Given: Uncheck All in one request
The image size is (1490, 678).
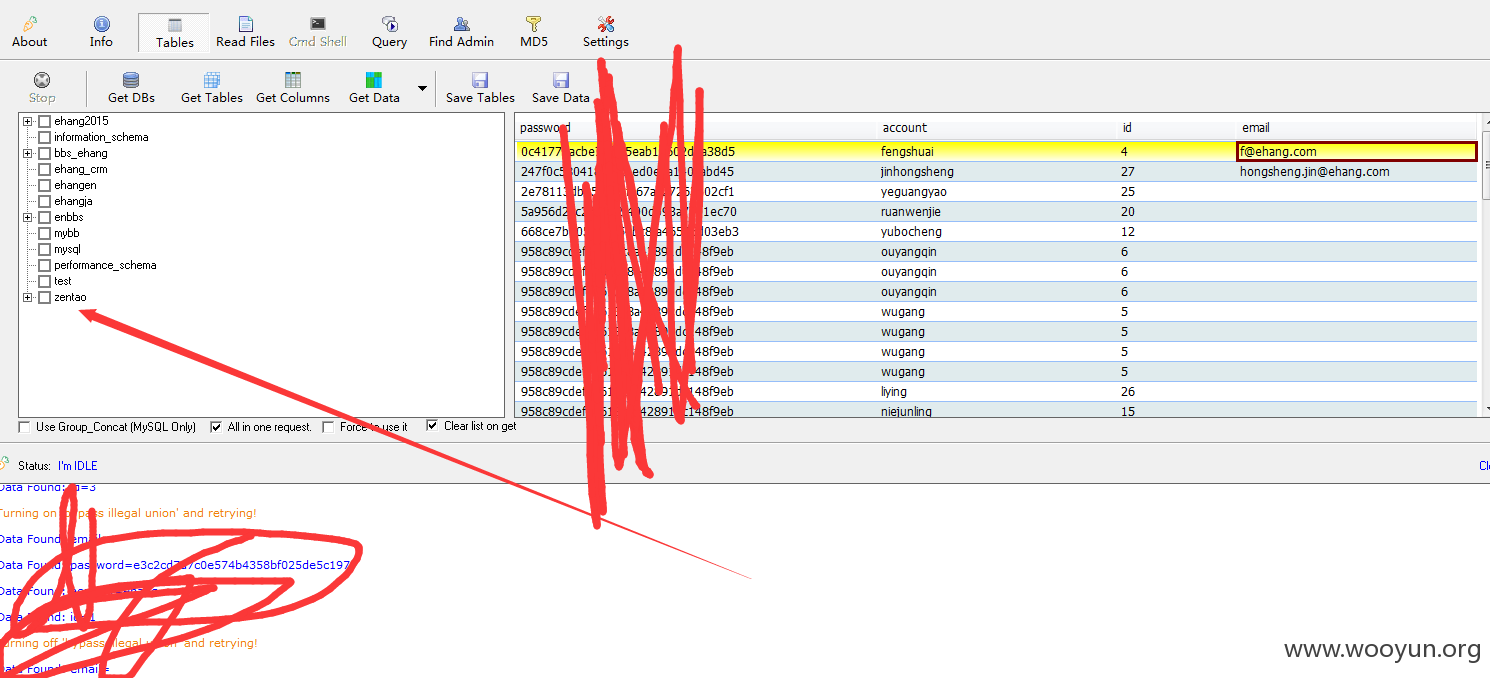Looking at the screenshot, I should click(x=217, y=427).
